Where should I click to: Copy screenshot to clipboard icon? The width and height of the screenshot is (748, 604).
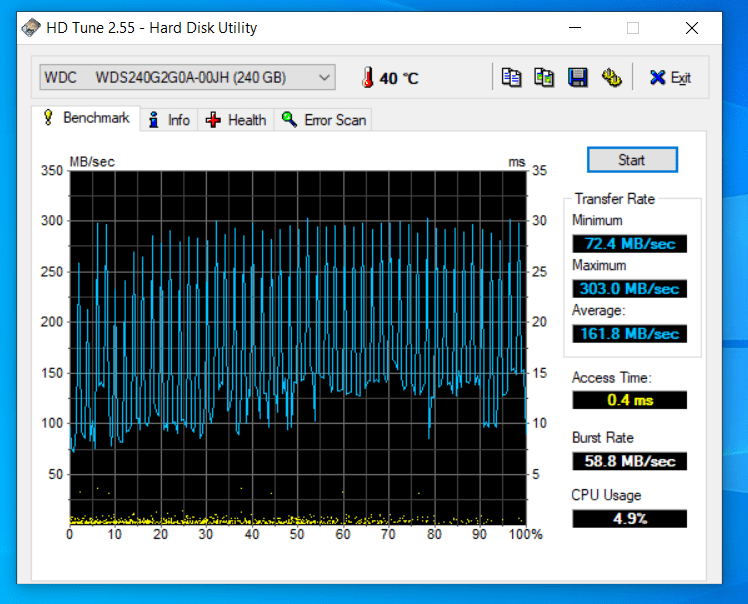point(544,77)
